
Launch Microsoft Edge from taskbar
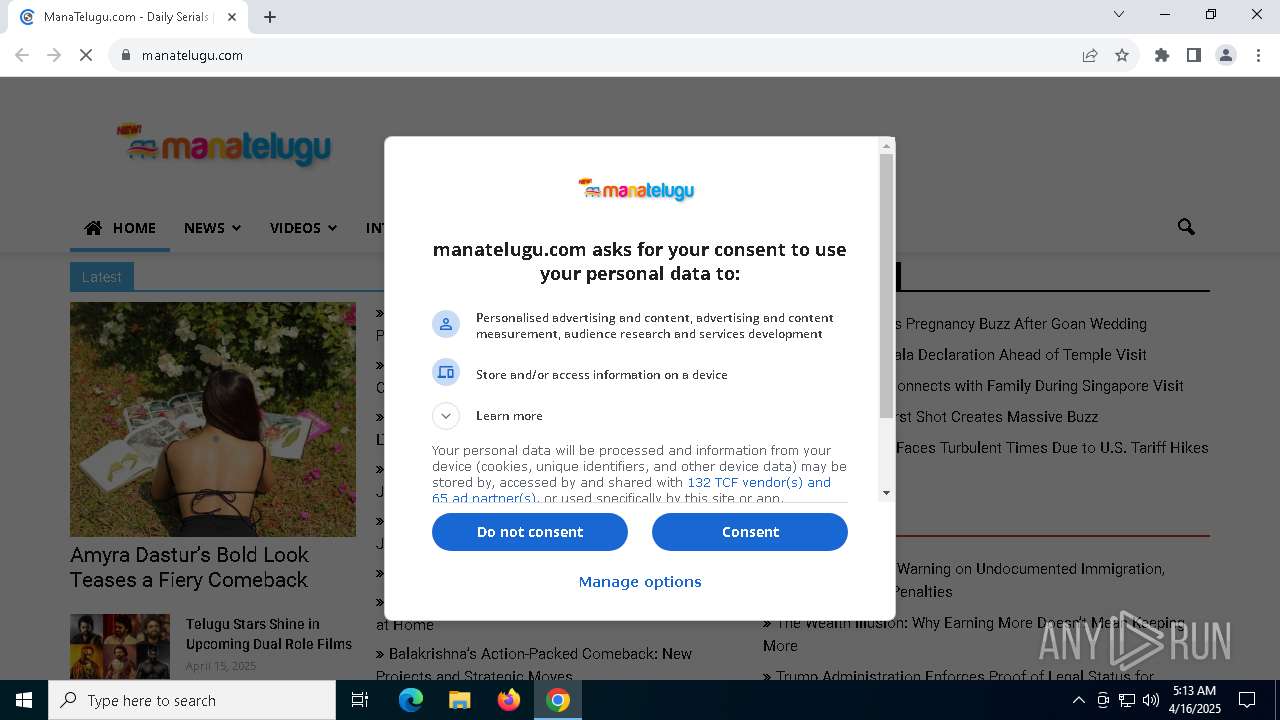[411, 700]
